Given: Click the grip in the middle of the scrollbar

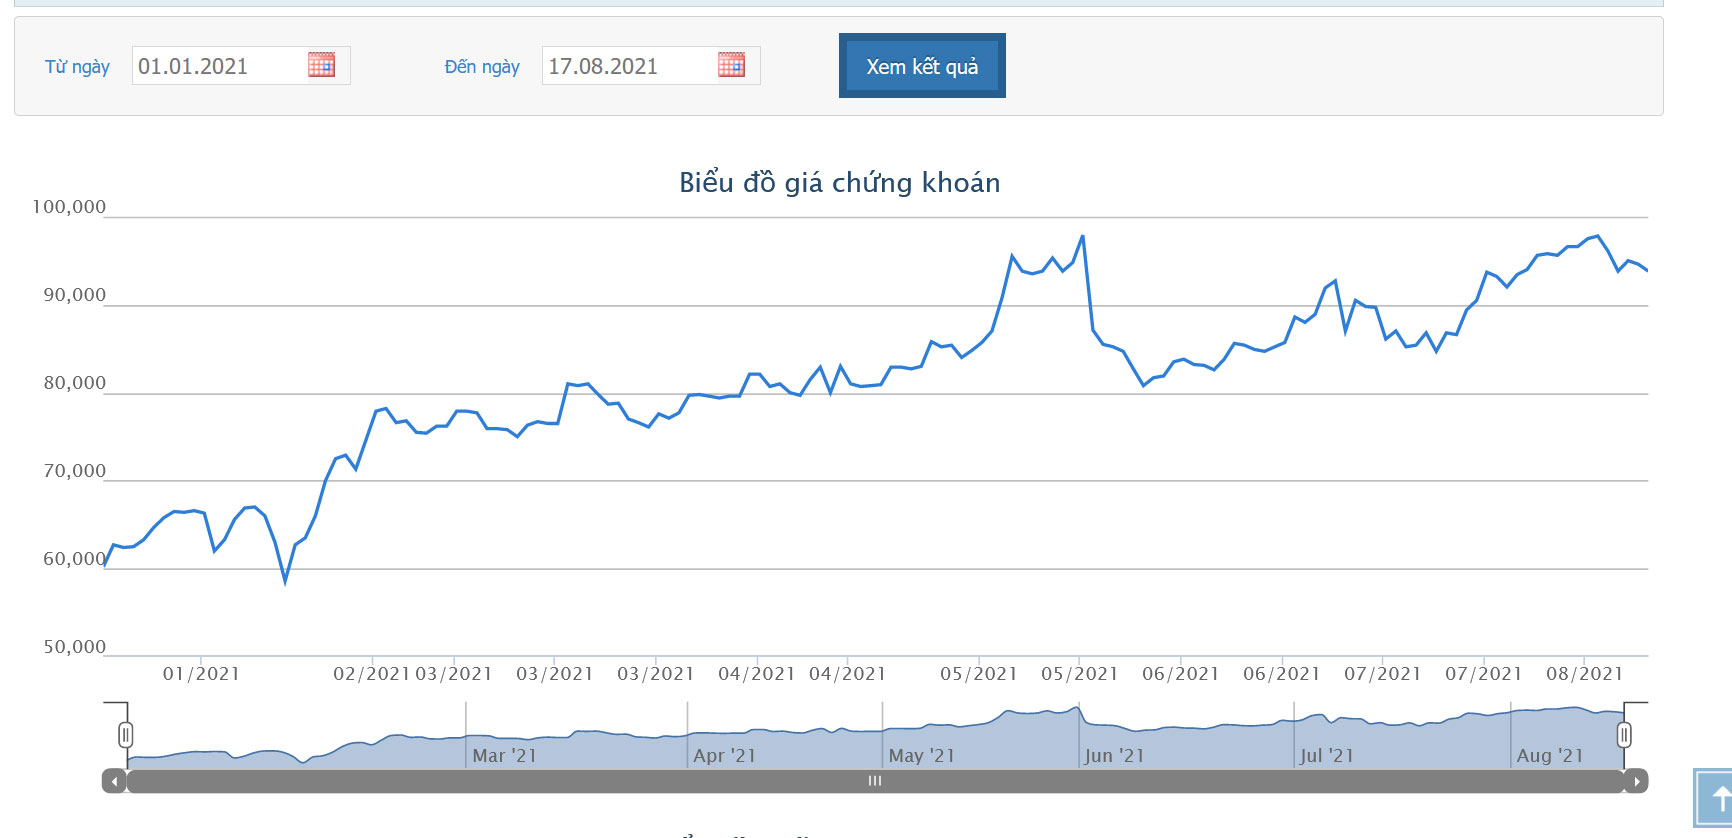Looking at the screenshot, I should [x=875, y=781].
